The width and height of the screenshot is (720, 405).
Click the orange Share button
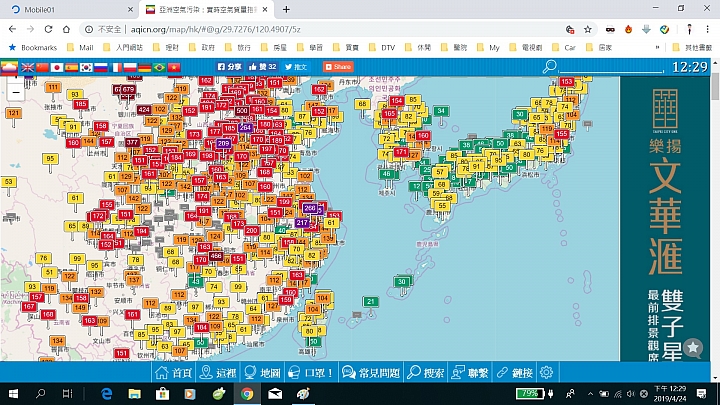tap(338, 67)
